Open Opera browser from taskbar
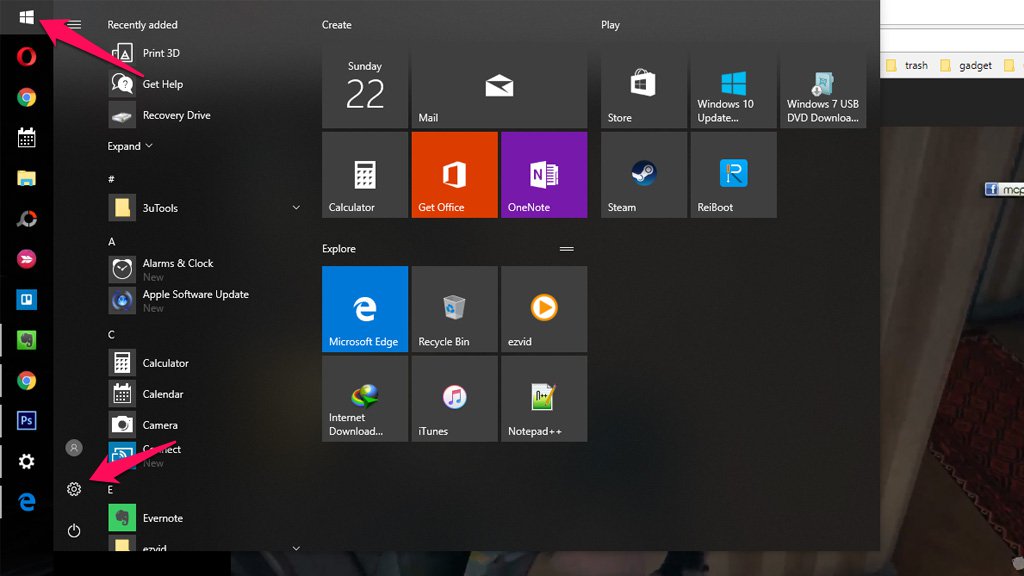This screenshot has width=1024, height=576. tap(26, 57)
